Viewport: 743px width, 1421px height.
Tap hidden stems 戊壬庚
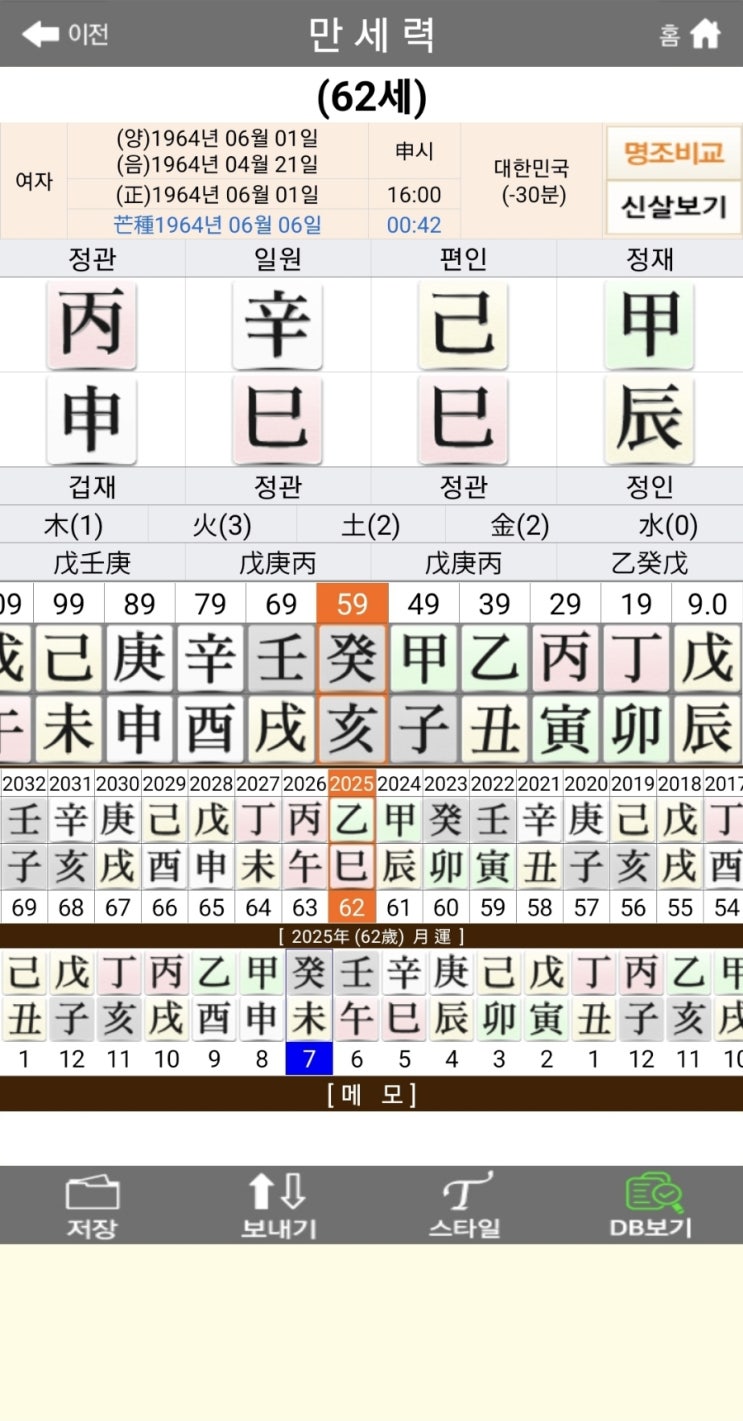(92, 563)
